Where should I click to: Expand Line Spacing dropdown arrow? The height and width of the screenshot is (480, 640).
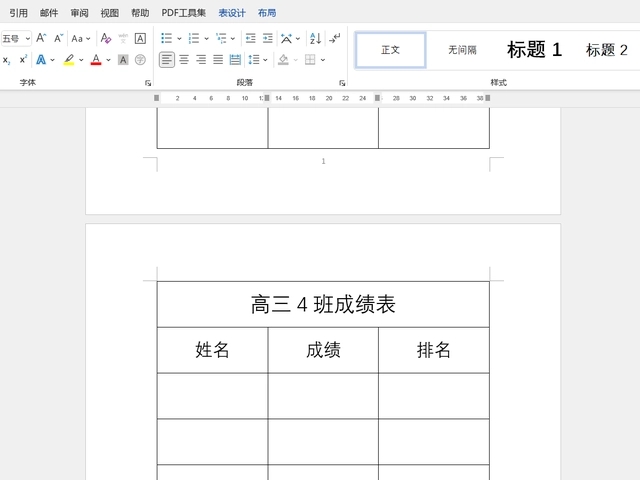pyautogui.click(x=265, y=60)
